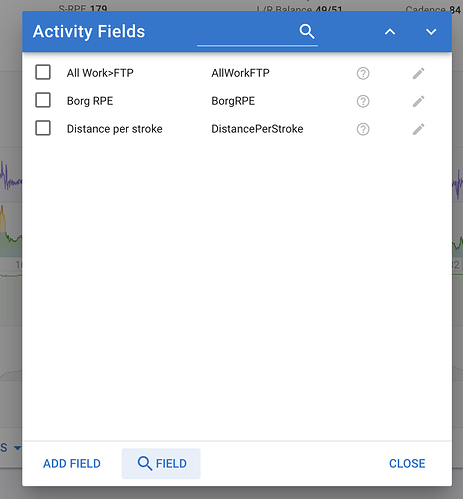Click the up chevron in Activity Fields header
463x499 pixels.
tap(390, 32)
